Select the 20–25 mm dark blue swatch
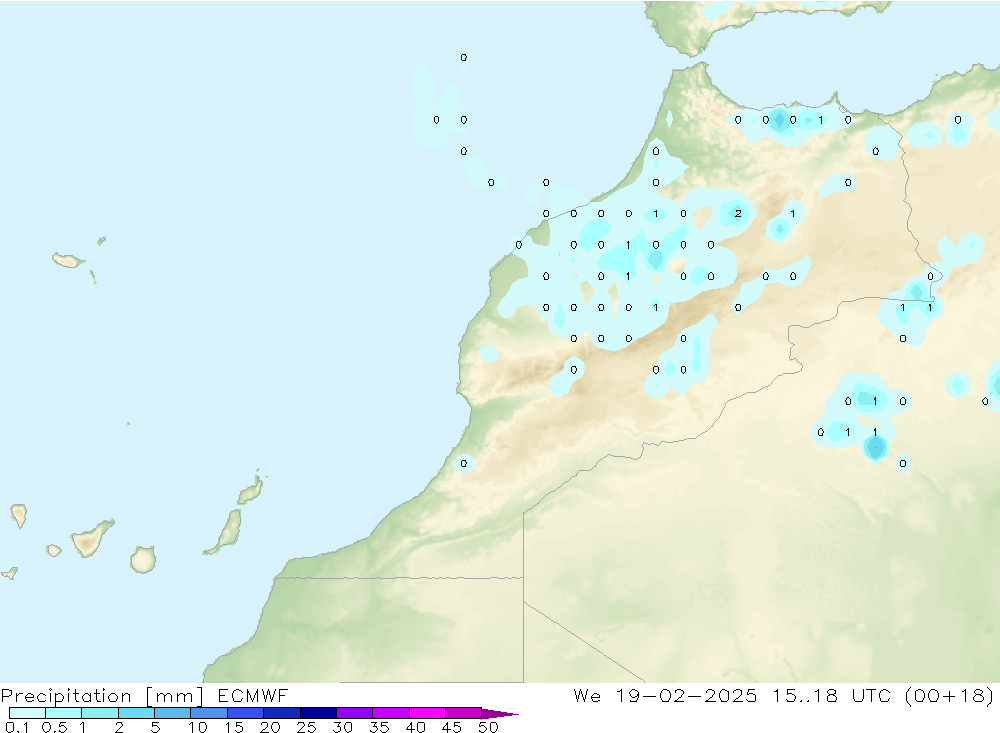1000x733 pixels. pyautogui.click(x=282, y=713)
